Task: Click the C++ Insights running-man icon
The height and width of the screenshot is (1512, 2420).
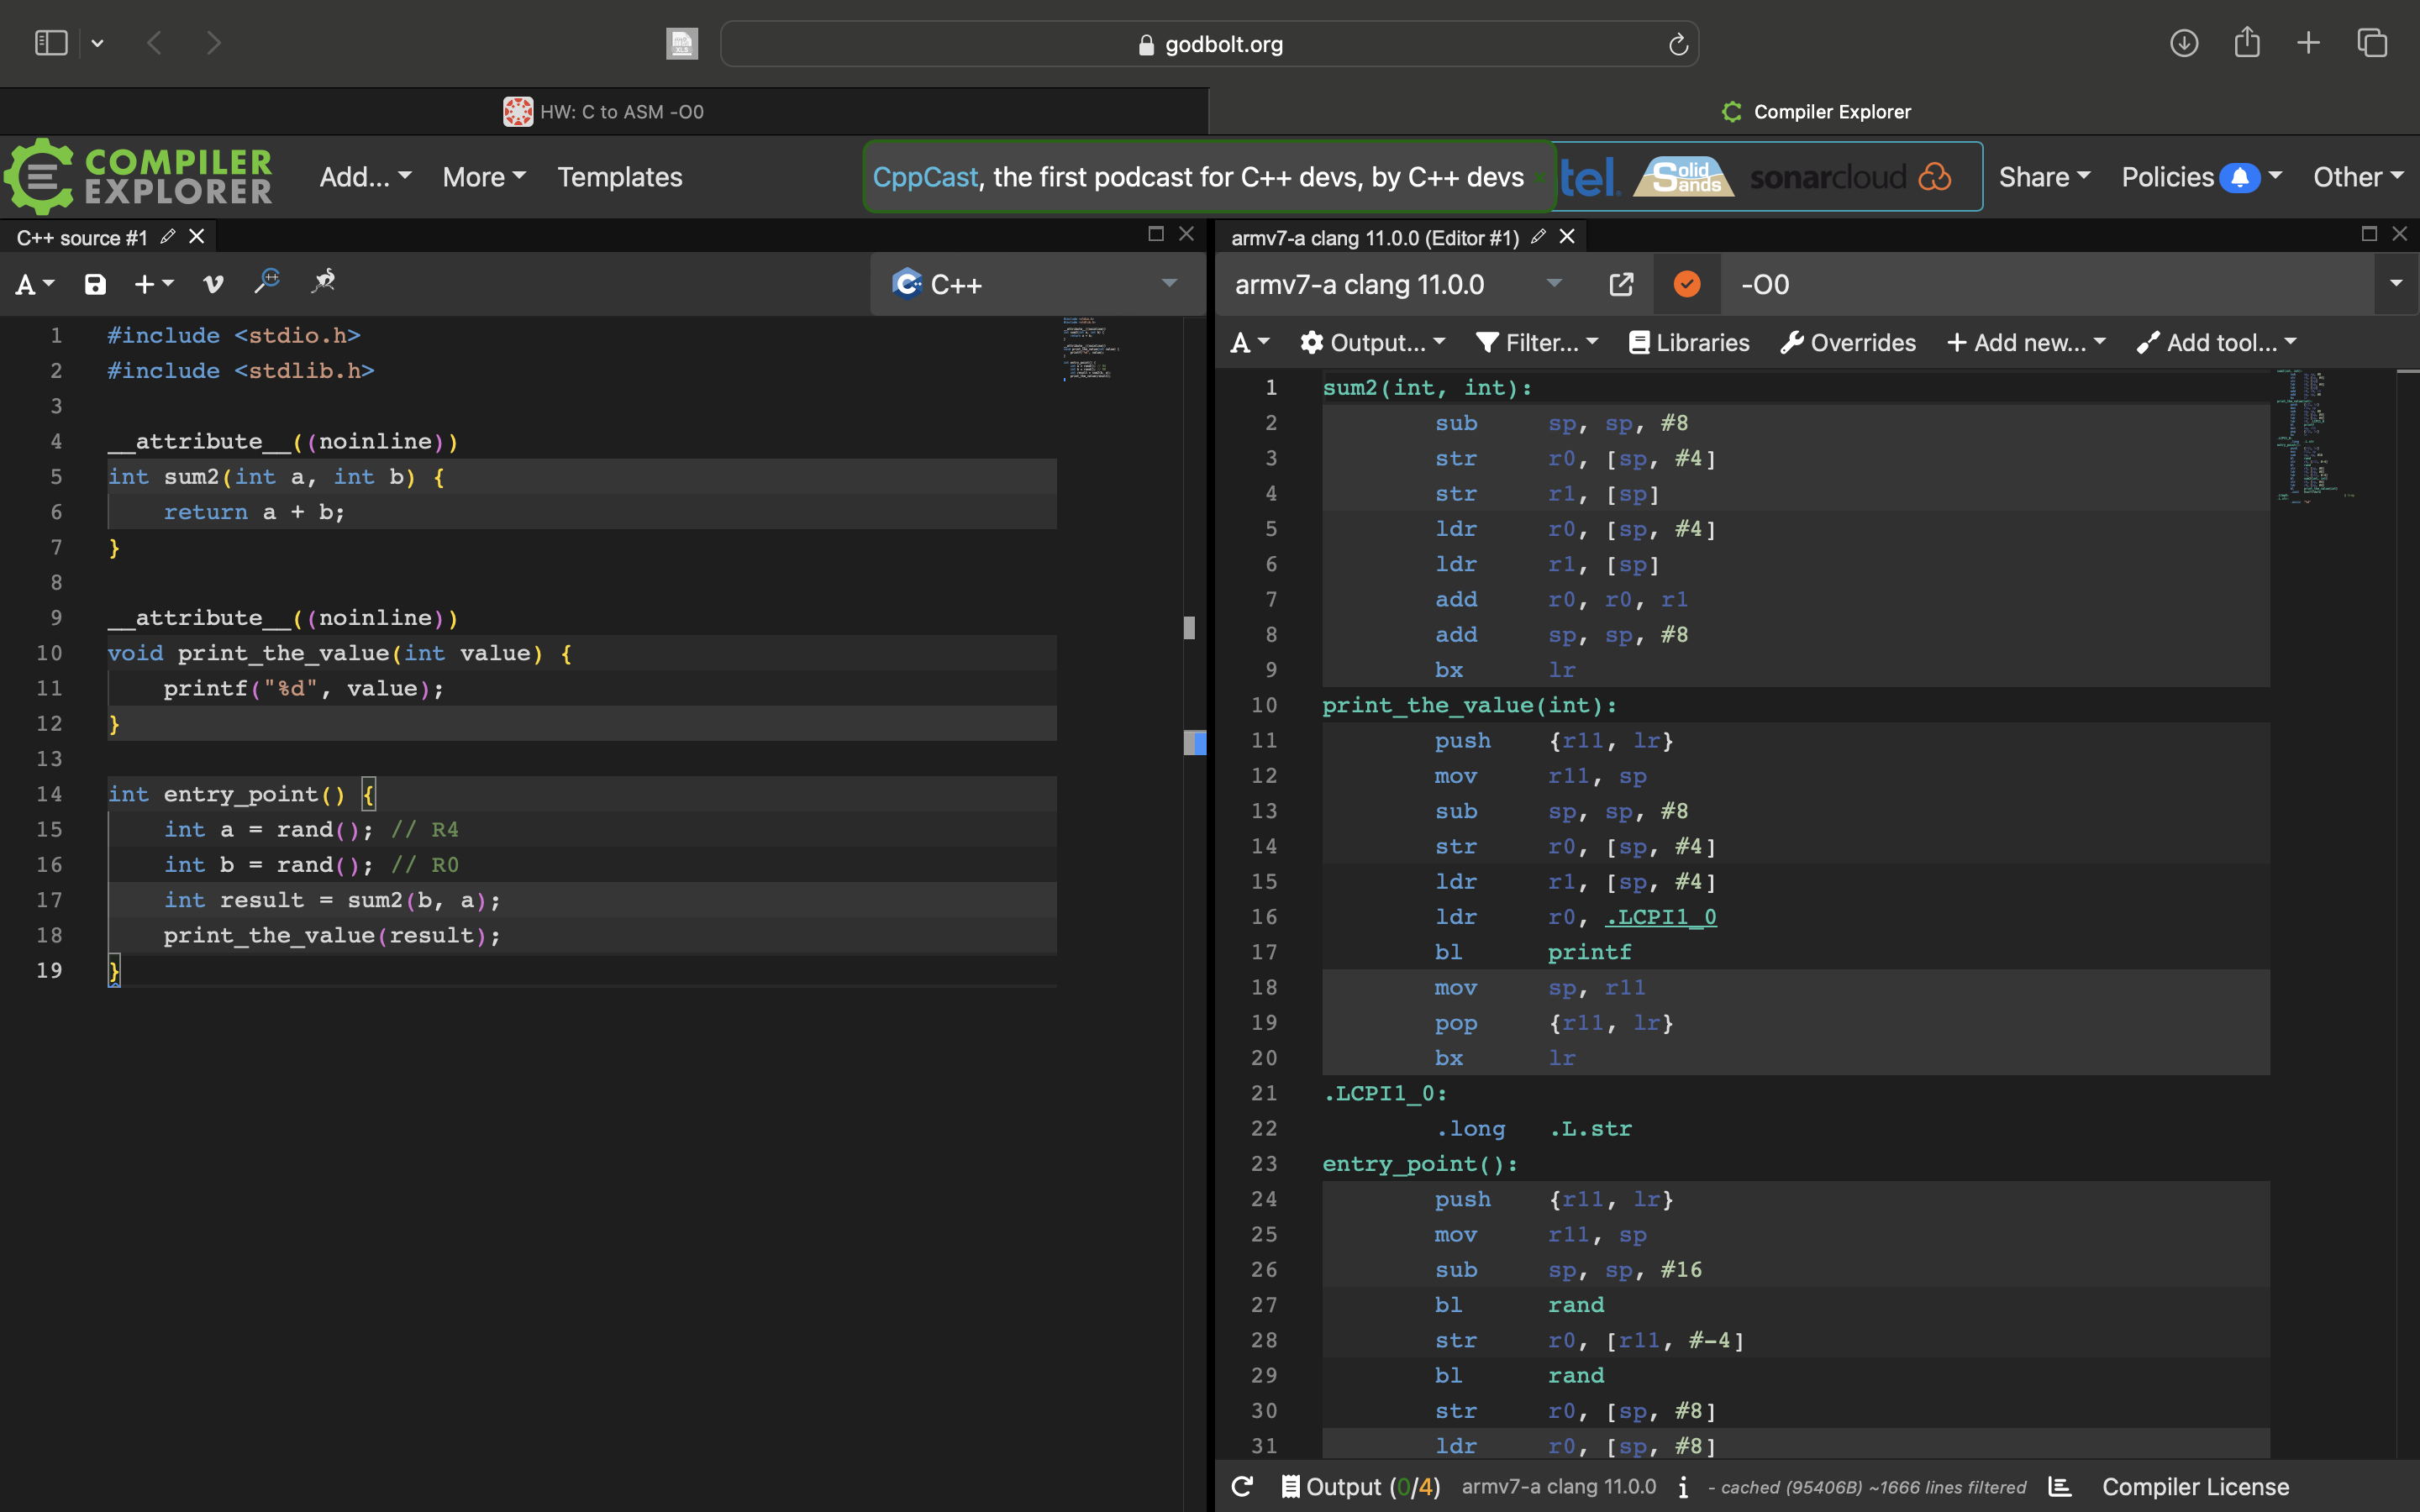Action: tap(323, 282)
